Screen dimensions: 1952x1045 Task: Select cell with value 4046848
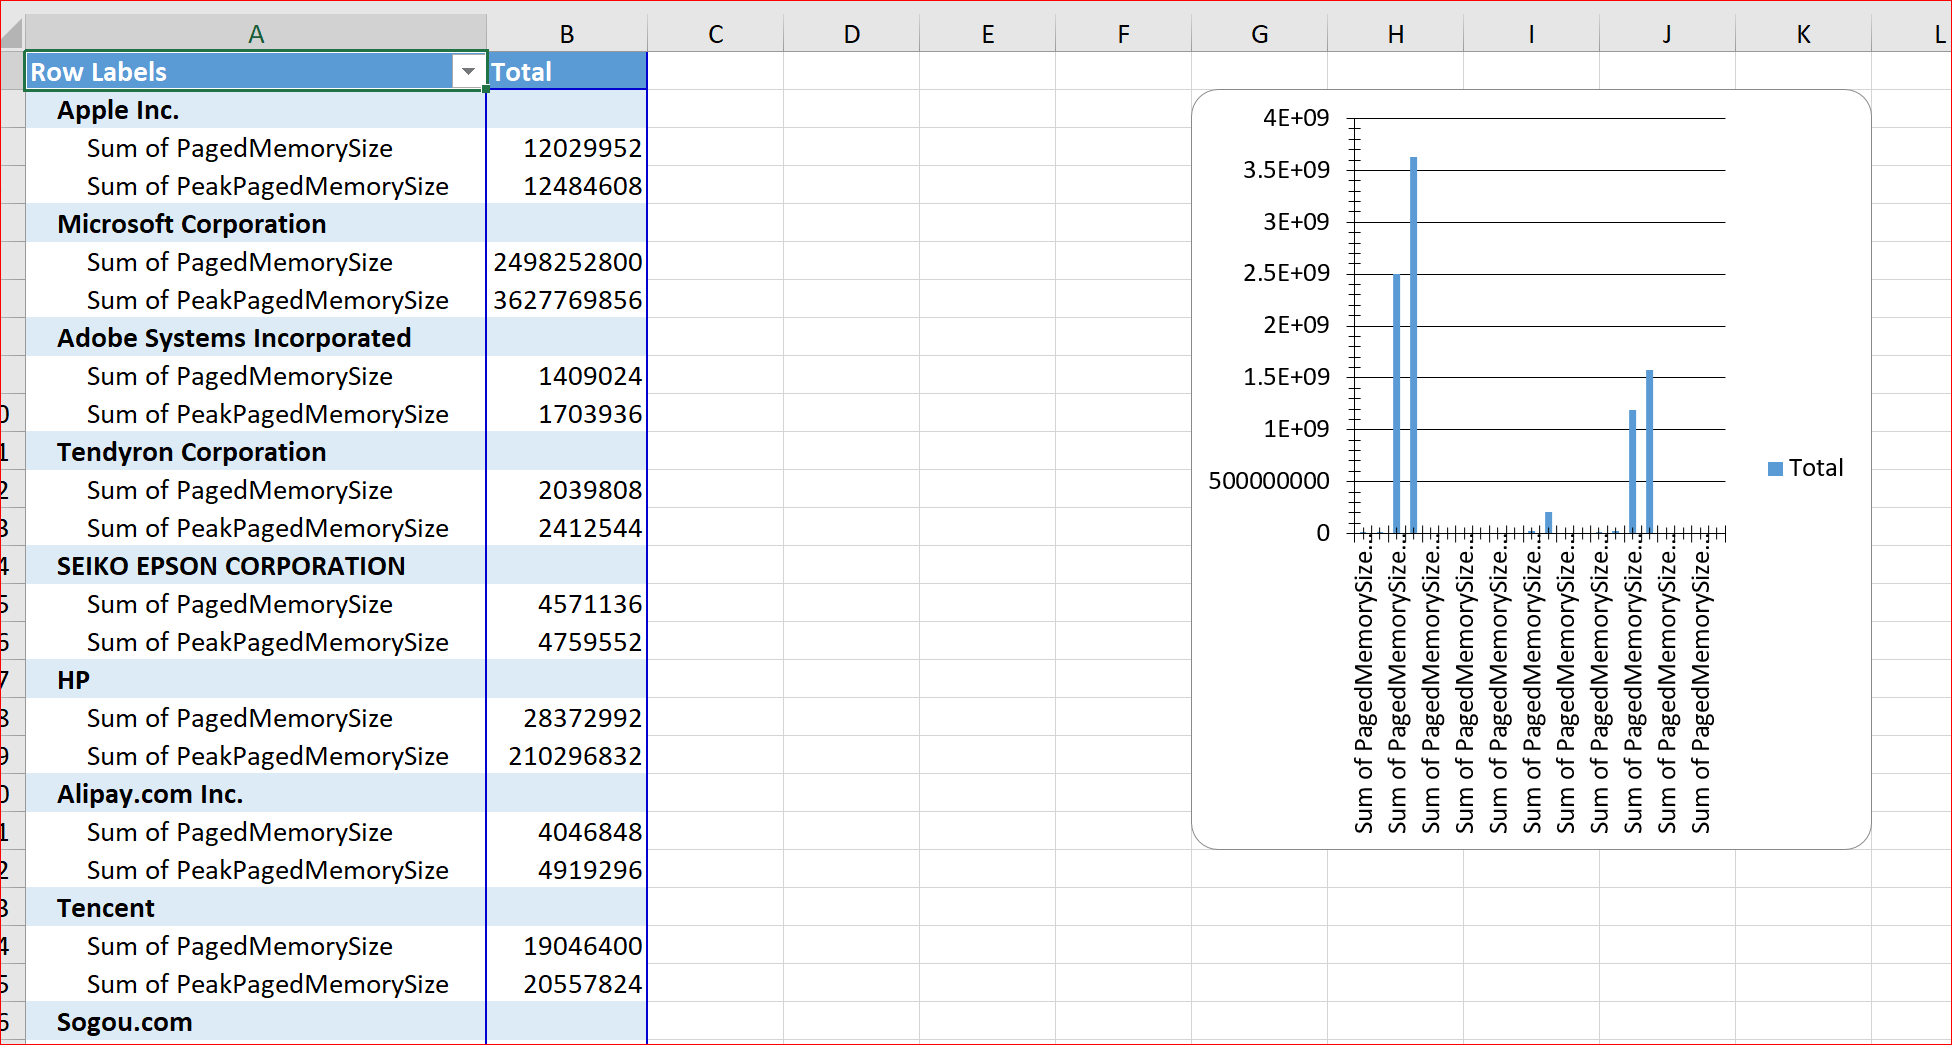click(567, 832)
